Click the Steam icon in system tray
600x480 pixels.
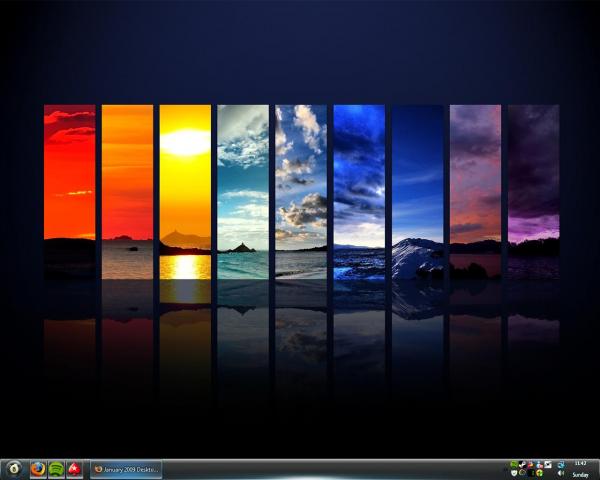pos(522,464)
